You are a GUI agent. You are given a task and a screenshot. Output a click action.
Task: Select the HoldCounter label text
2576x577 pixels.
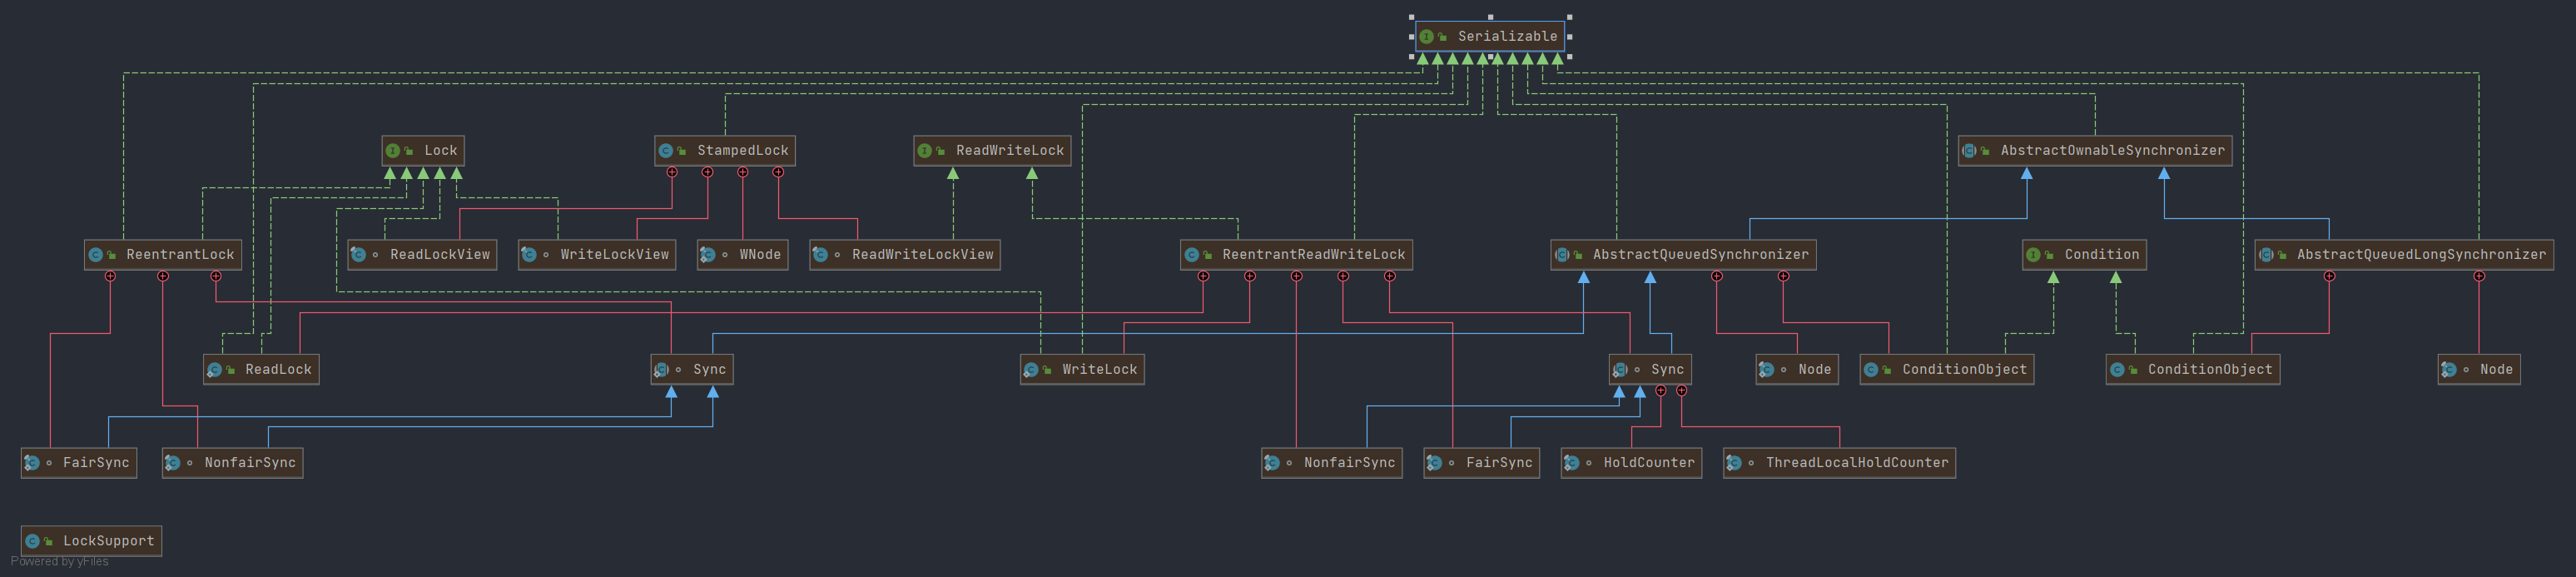(x=1649, y=463)
